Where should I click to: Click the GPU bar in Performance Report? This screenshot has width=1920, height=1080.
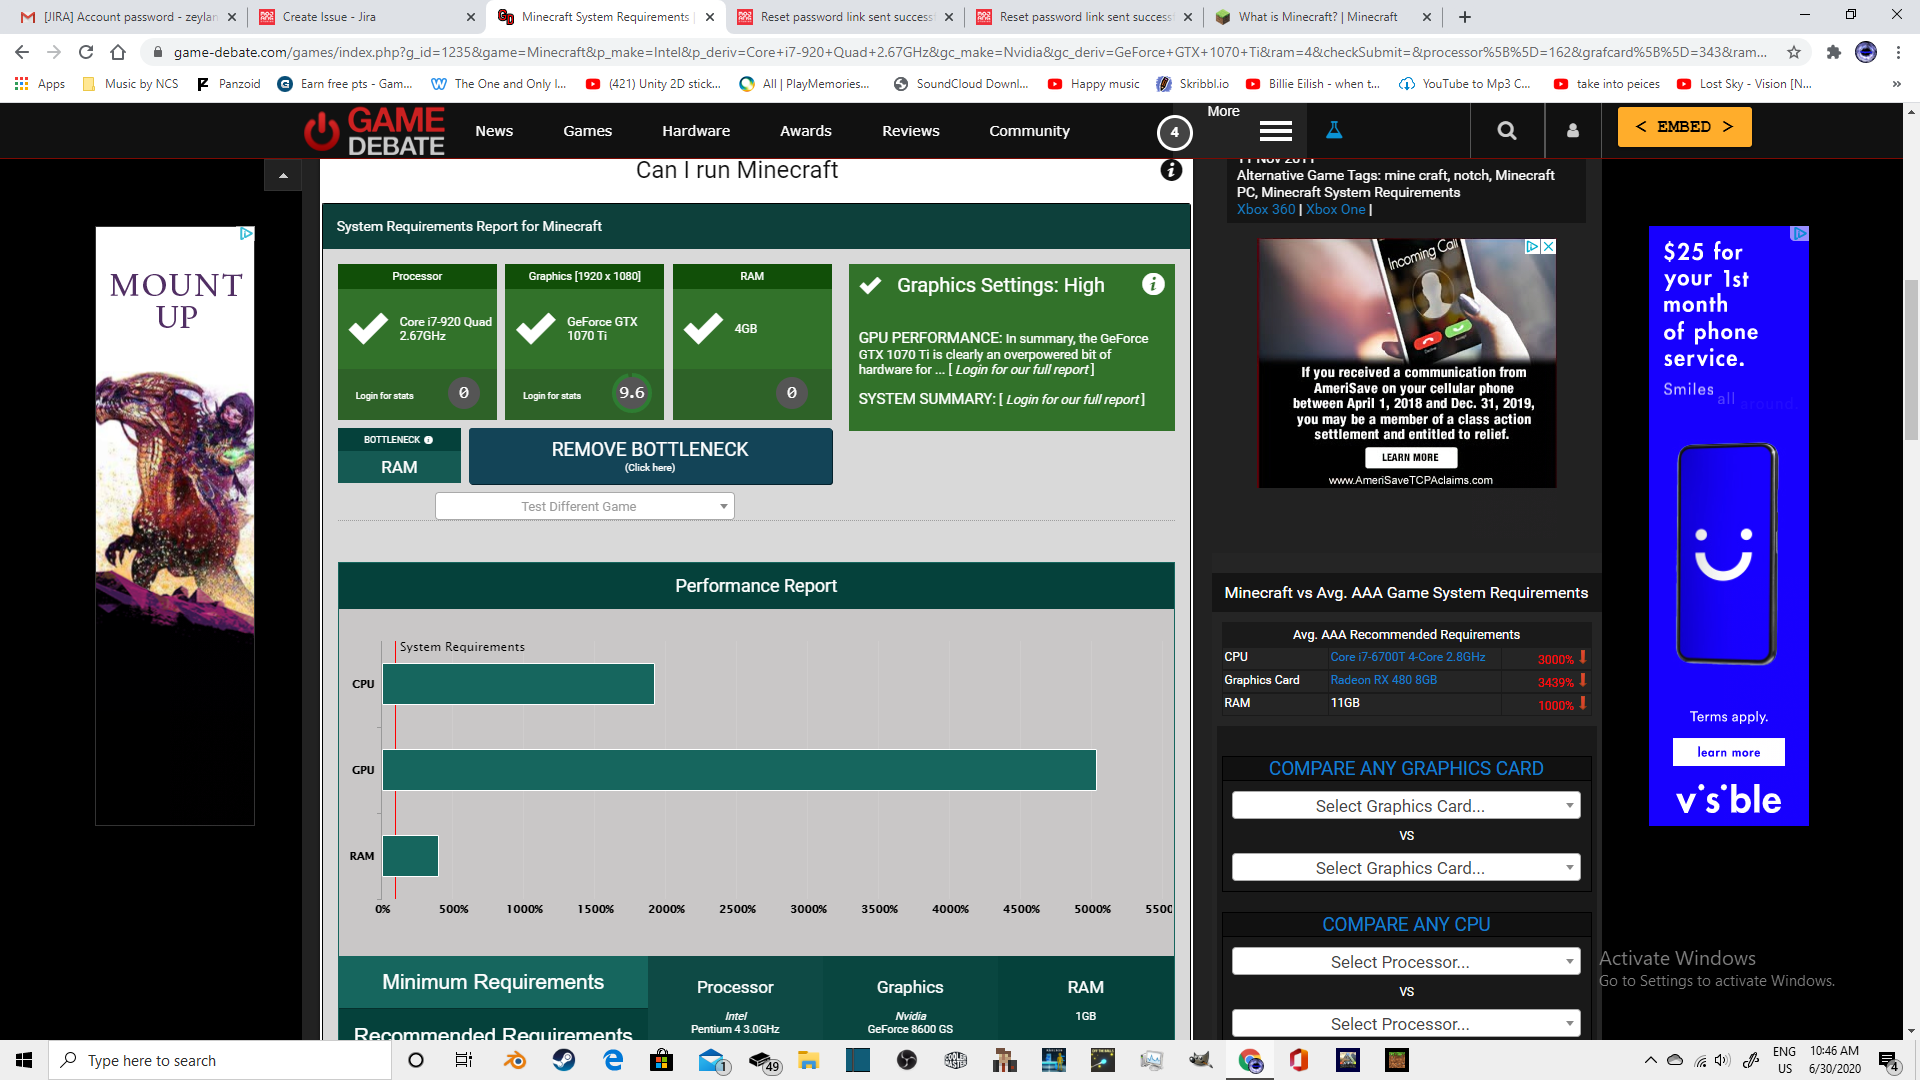[x=739, y=770]
